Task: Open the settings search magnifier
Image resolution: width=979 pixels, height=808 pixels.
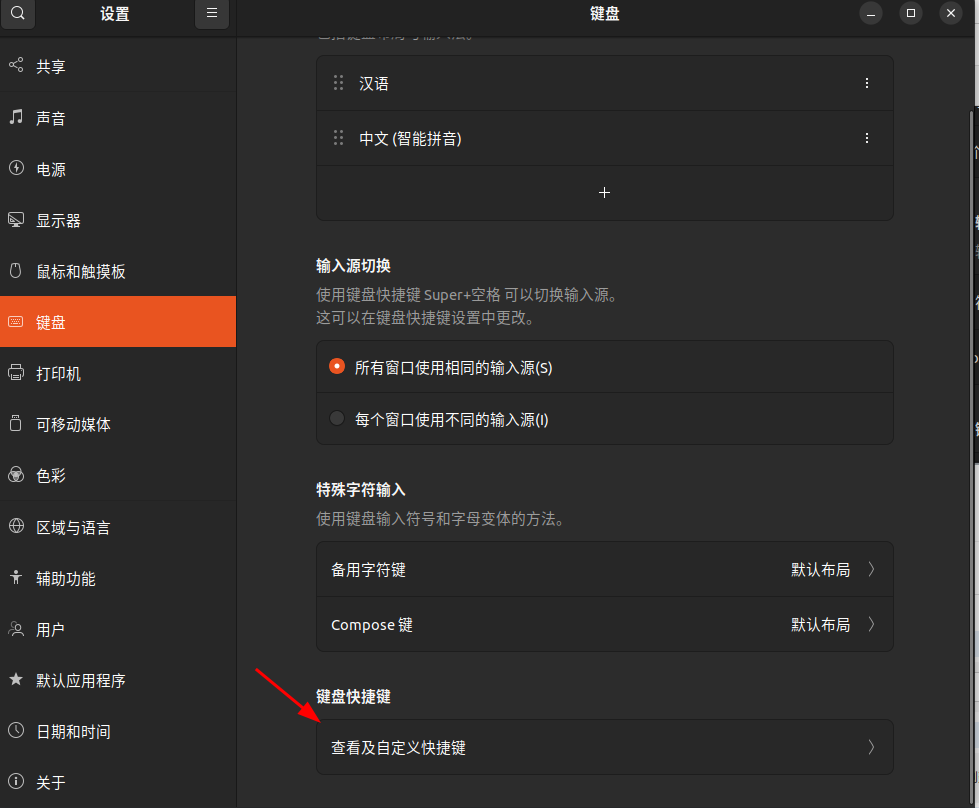Action: pyautogui.click(x=17, y=13)
